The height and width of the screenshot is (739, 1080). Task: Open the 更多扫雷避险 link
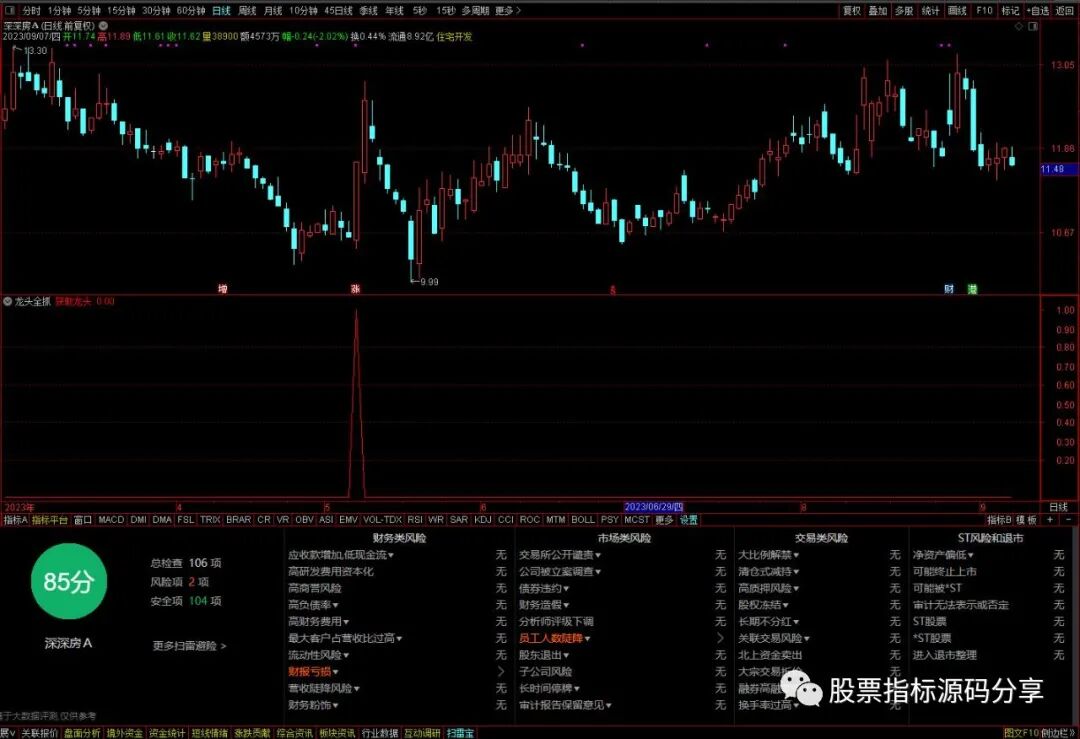coord(189,645)
